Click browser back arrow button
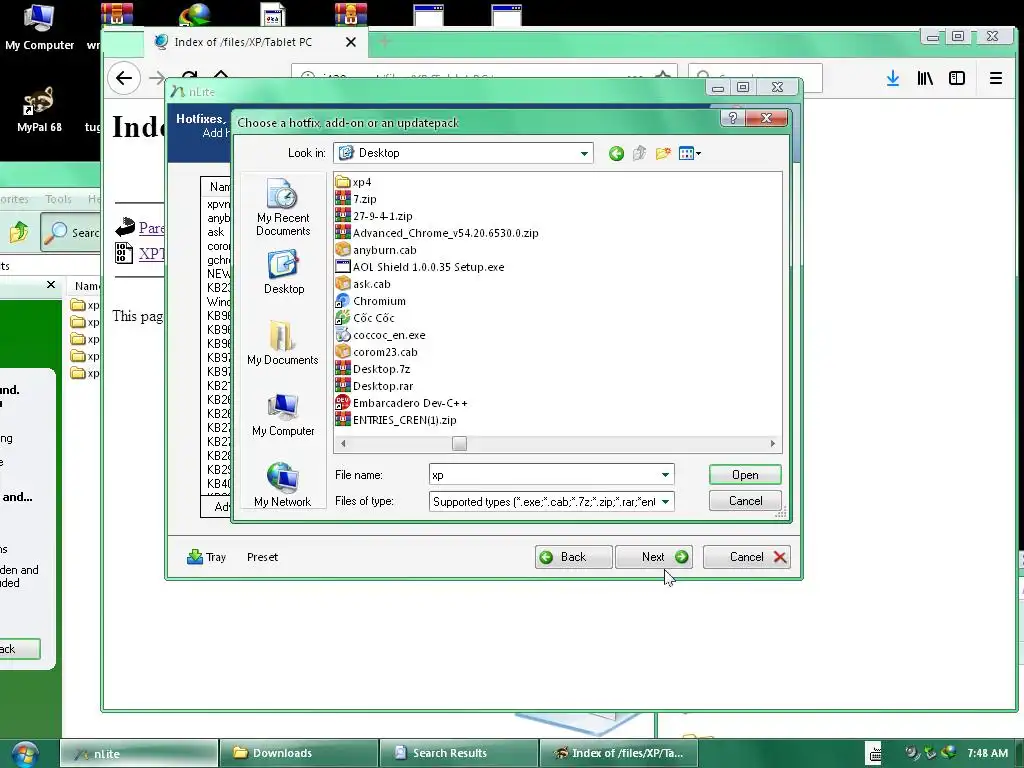Screen dimensions: 1024x768 coord(124,78)
